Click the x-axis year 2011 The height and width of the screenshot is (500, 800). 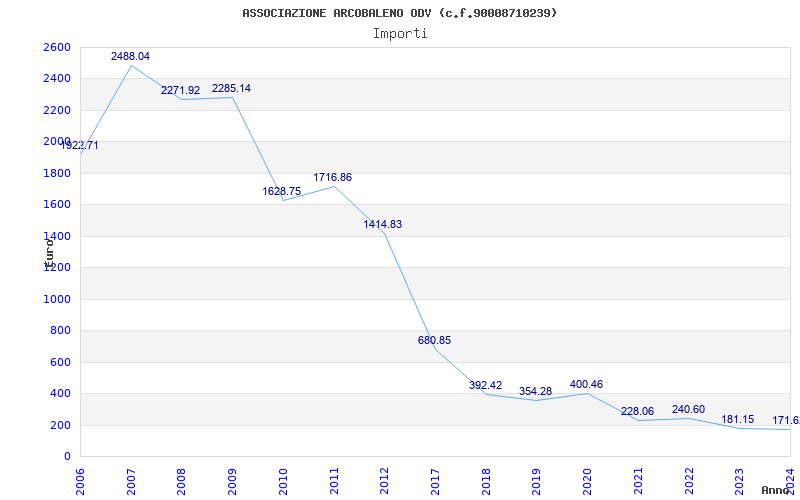point(334,482)
